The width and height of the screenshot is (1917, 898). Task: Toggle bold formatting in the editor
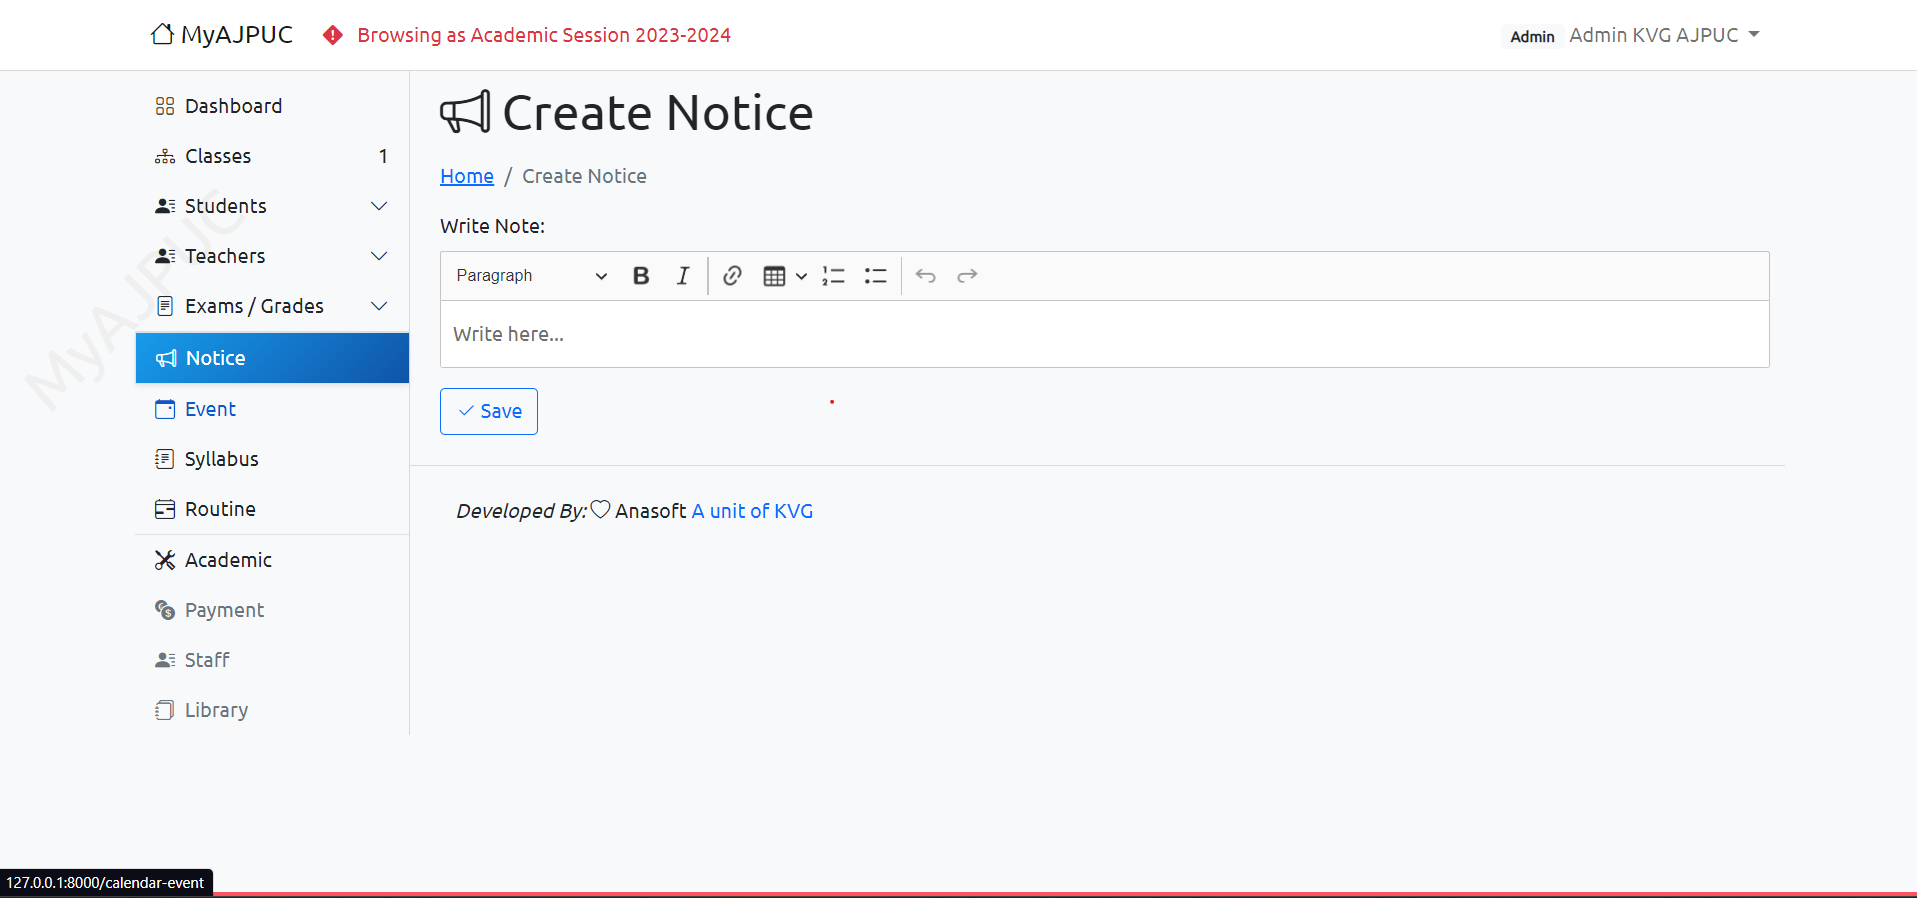click(641, 276)
